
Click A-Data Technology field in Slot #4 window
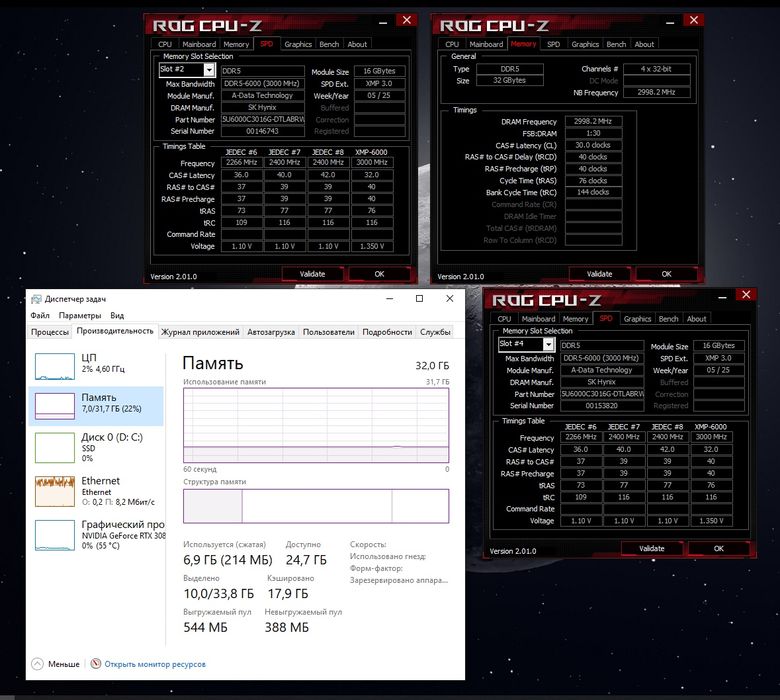pos(602,370)
